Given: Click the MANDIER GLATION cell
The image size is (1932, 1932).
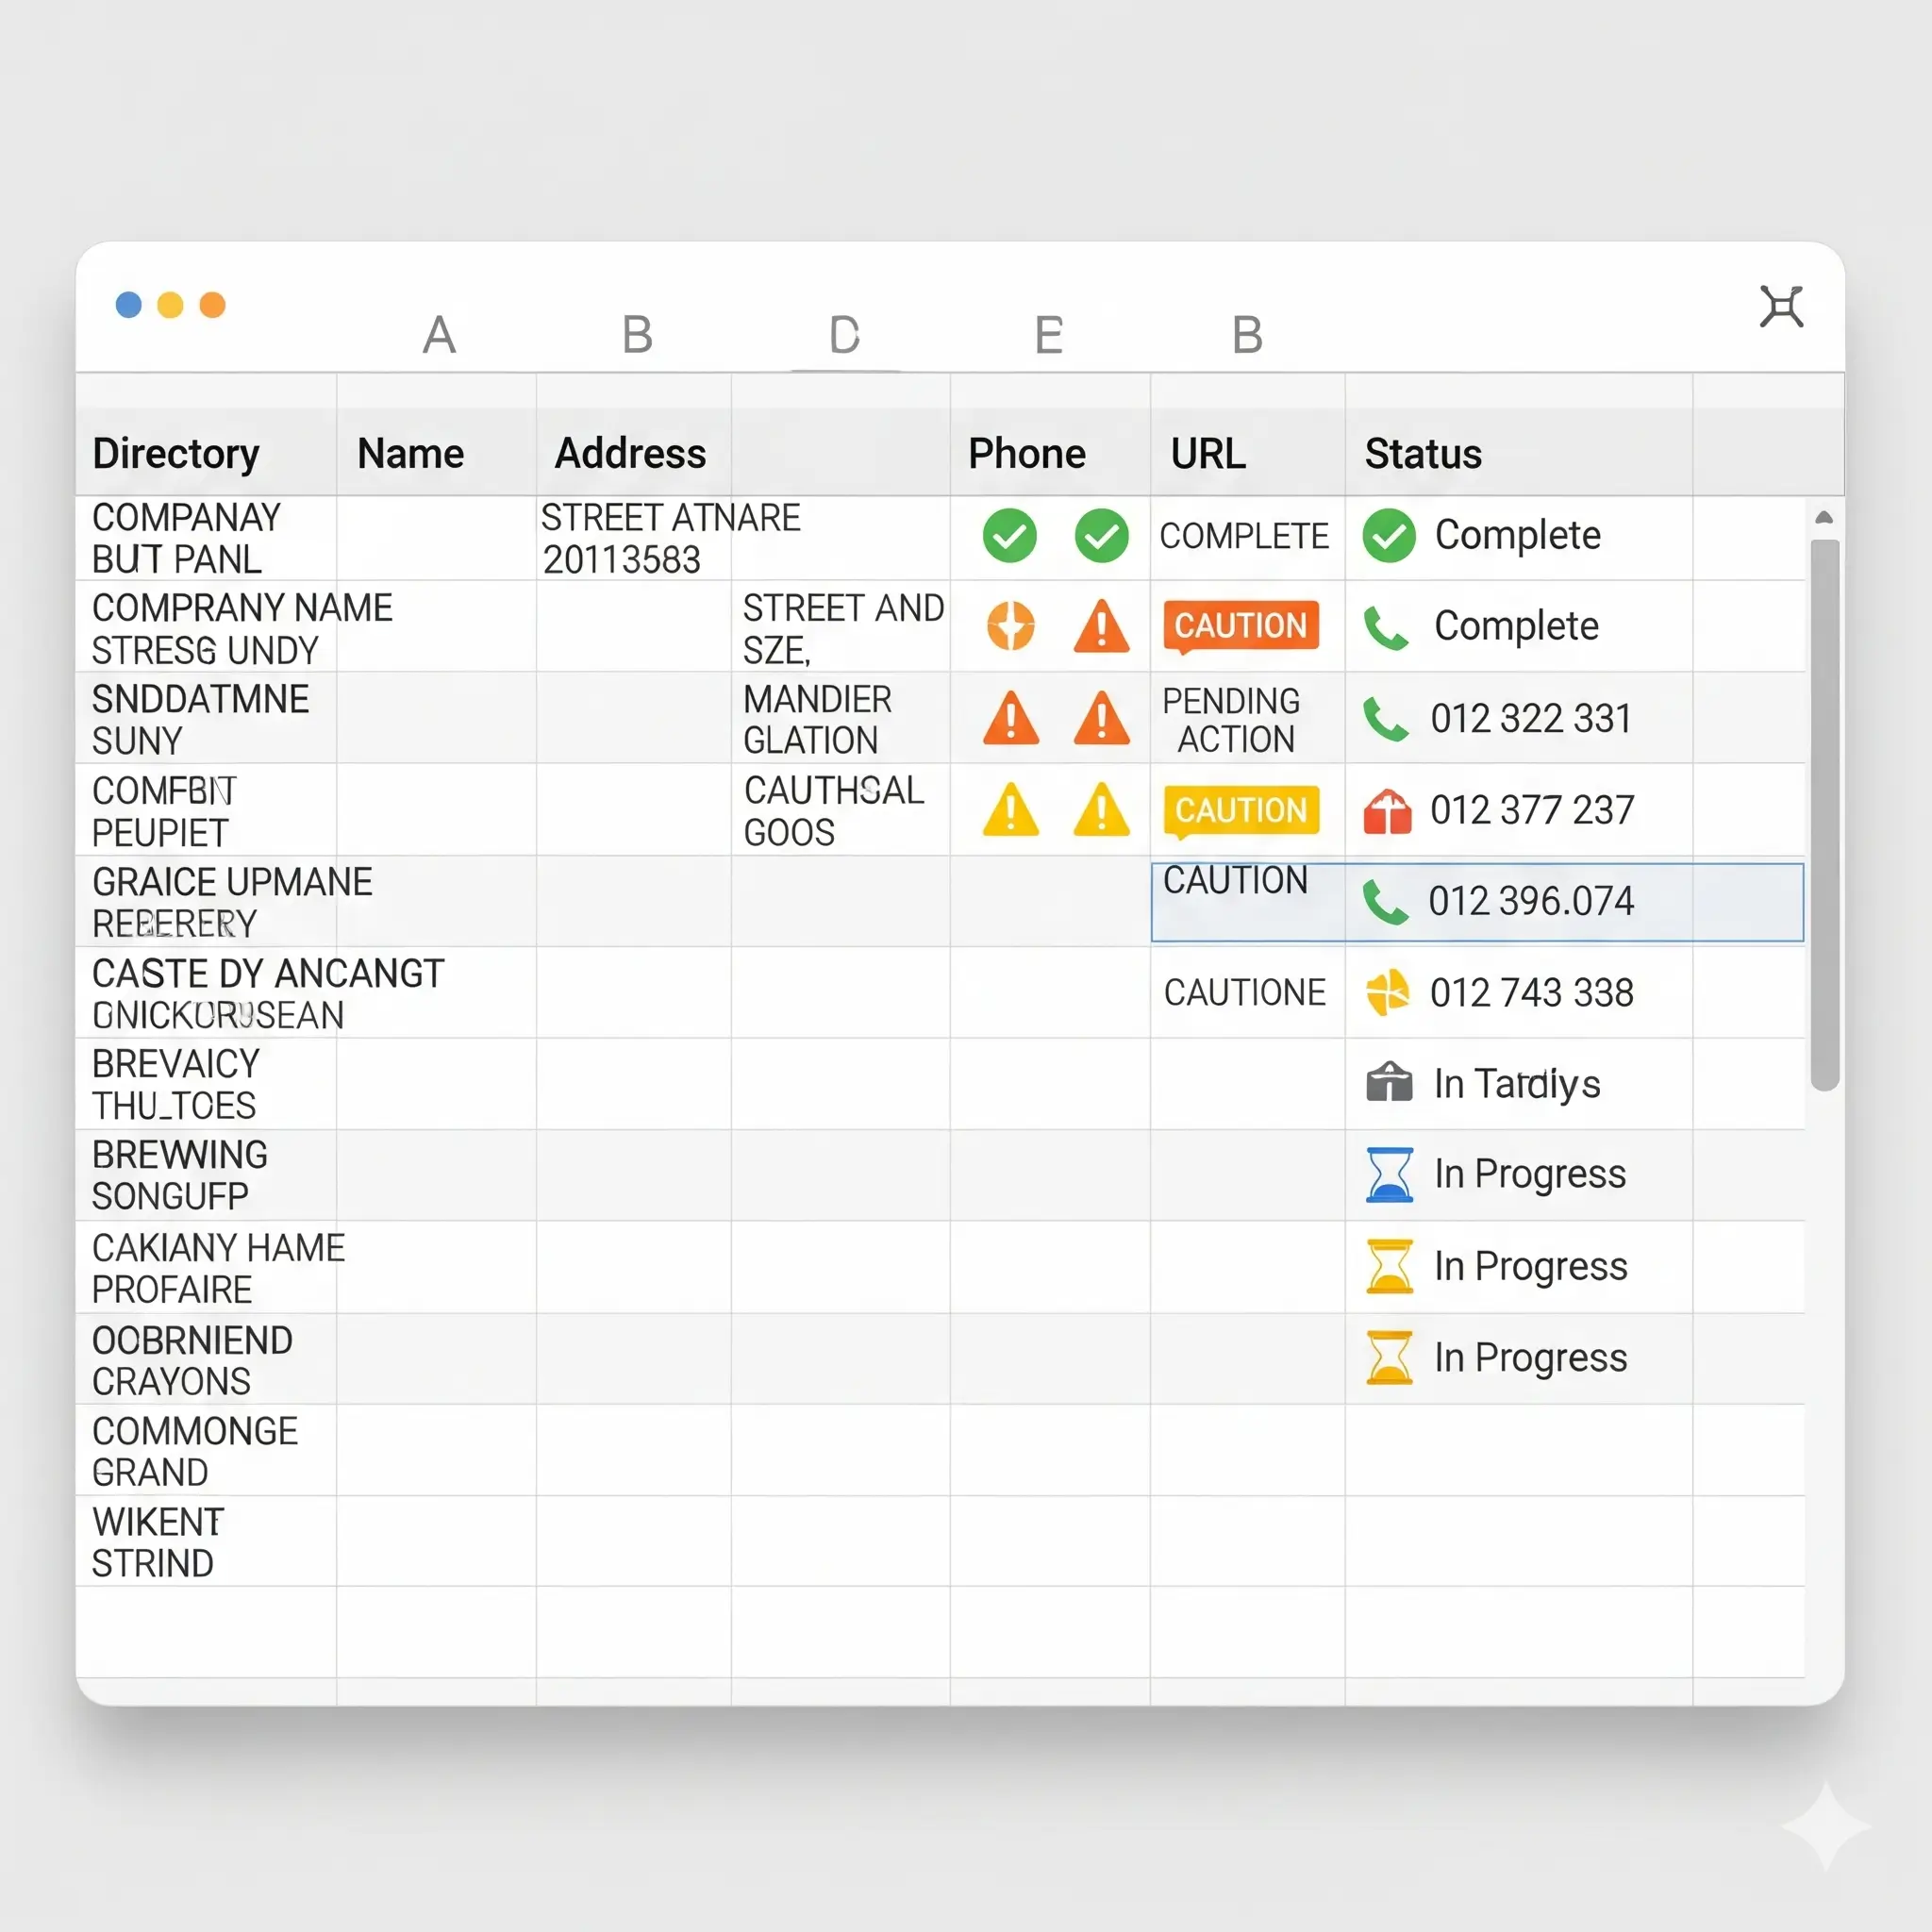Looking at the screenshot, I should coord(841,719).
